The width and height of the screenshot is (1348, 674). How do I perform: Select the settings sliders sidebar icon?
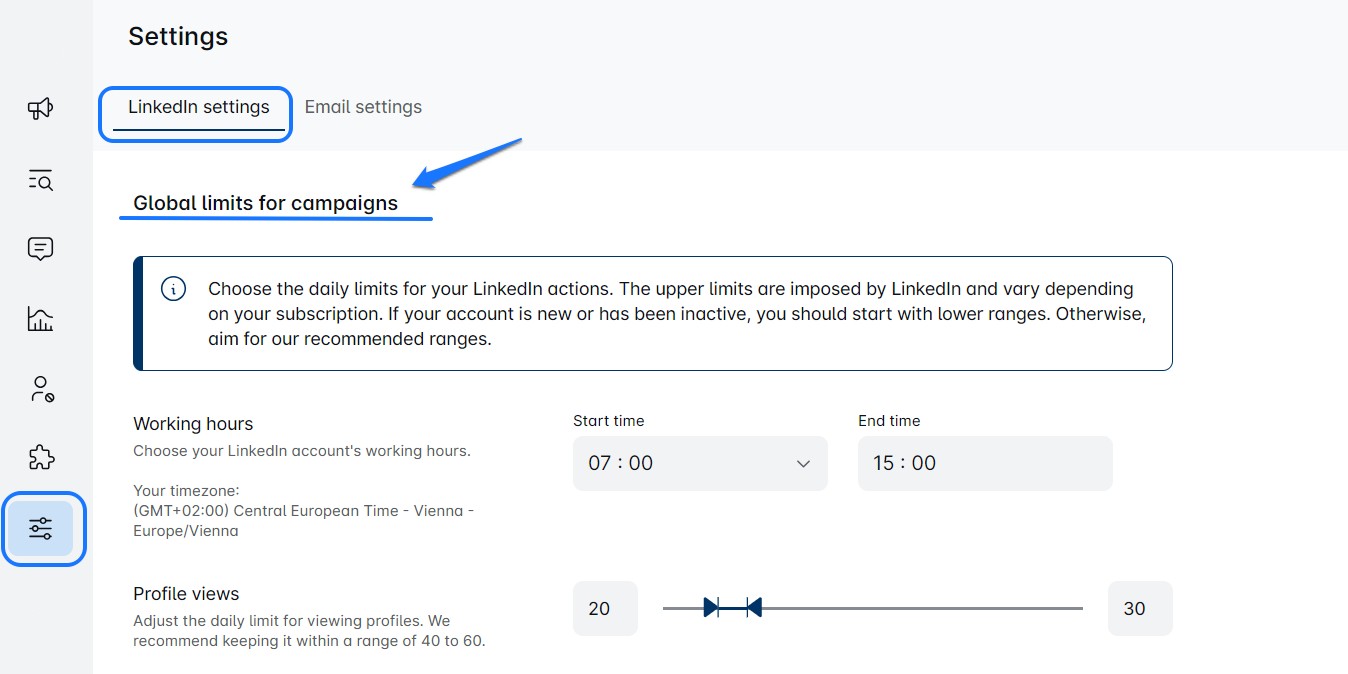point(41,528)
